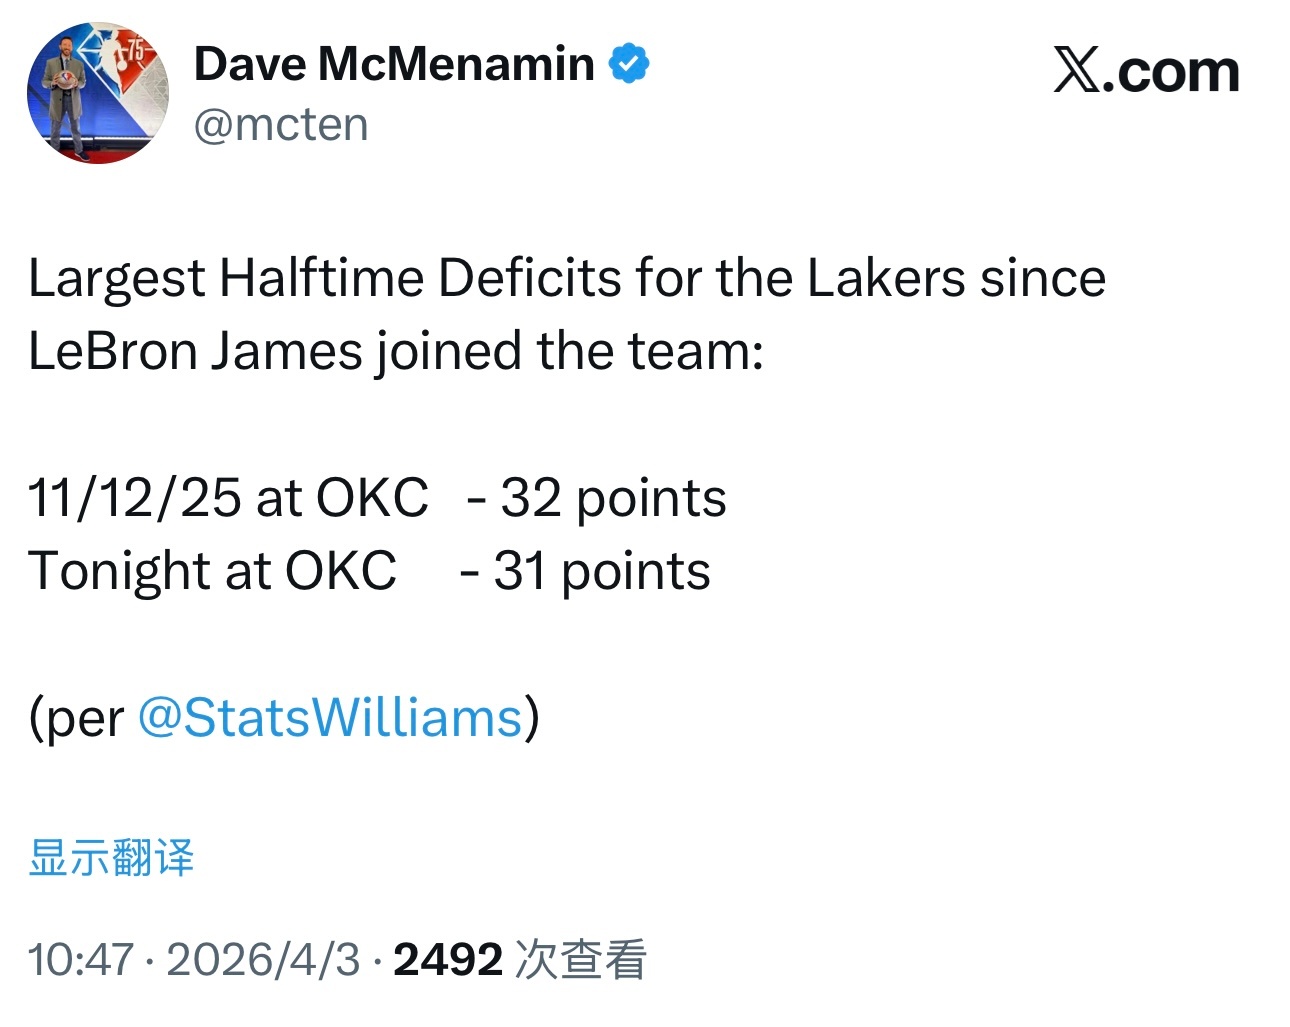Click the 'Tonight at OKC' entry

click(212, 570)
